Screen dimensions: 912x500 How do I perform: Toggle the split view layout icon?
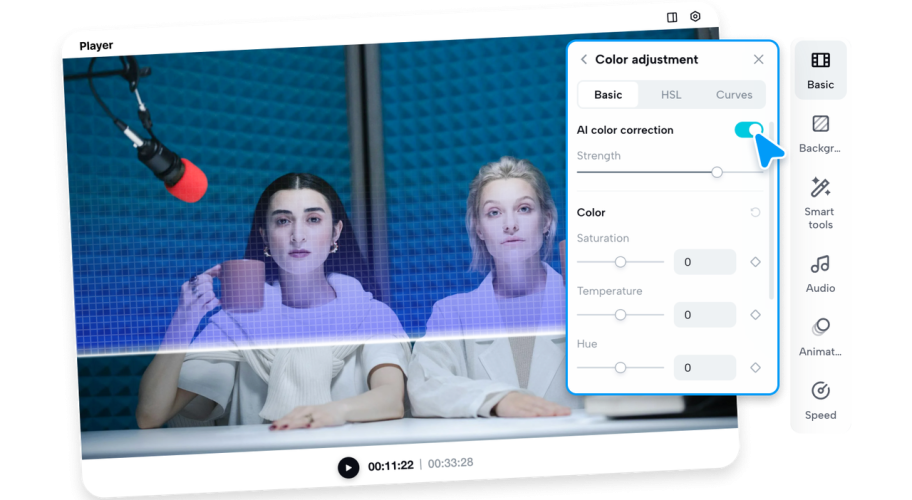point(672,17)
